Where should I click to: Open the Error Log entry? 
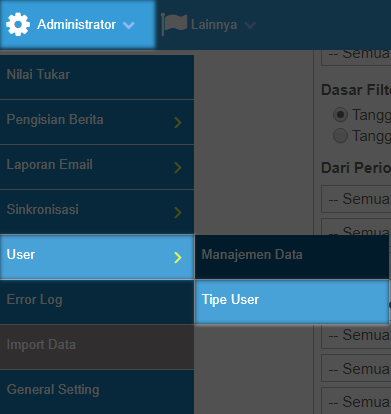[x=97, y=302]
